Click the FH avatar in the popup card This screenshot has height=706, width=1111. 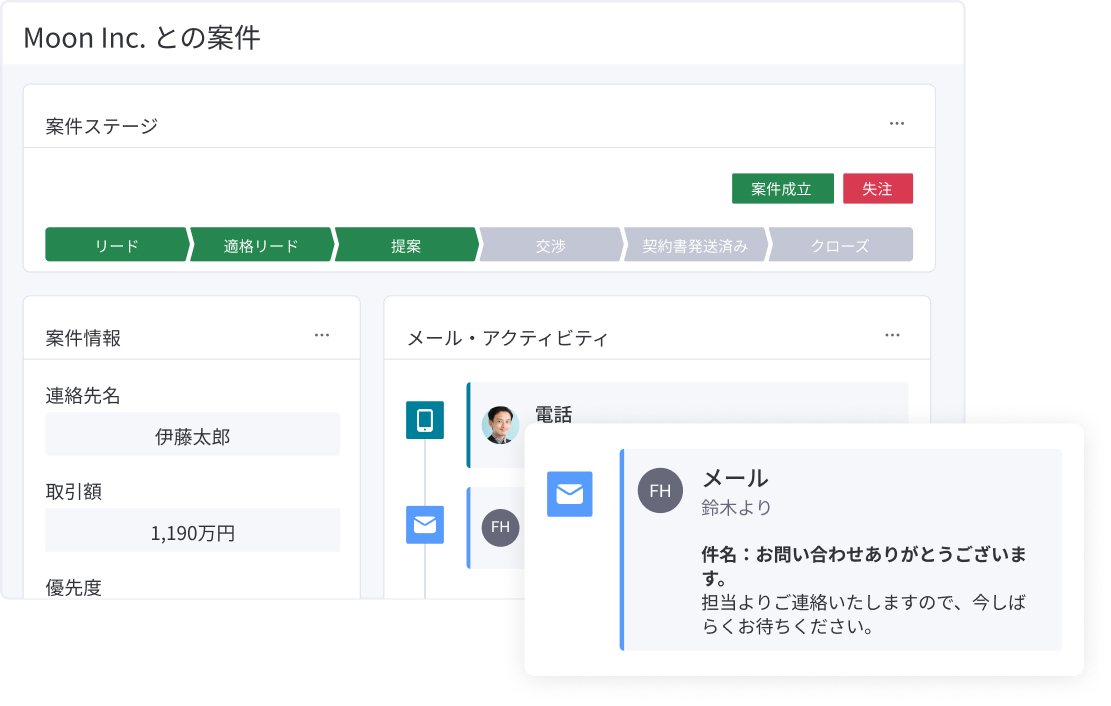(x=660, y=490)
